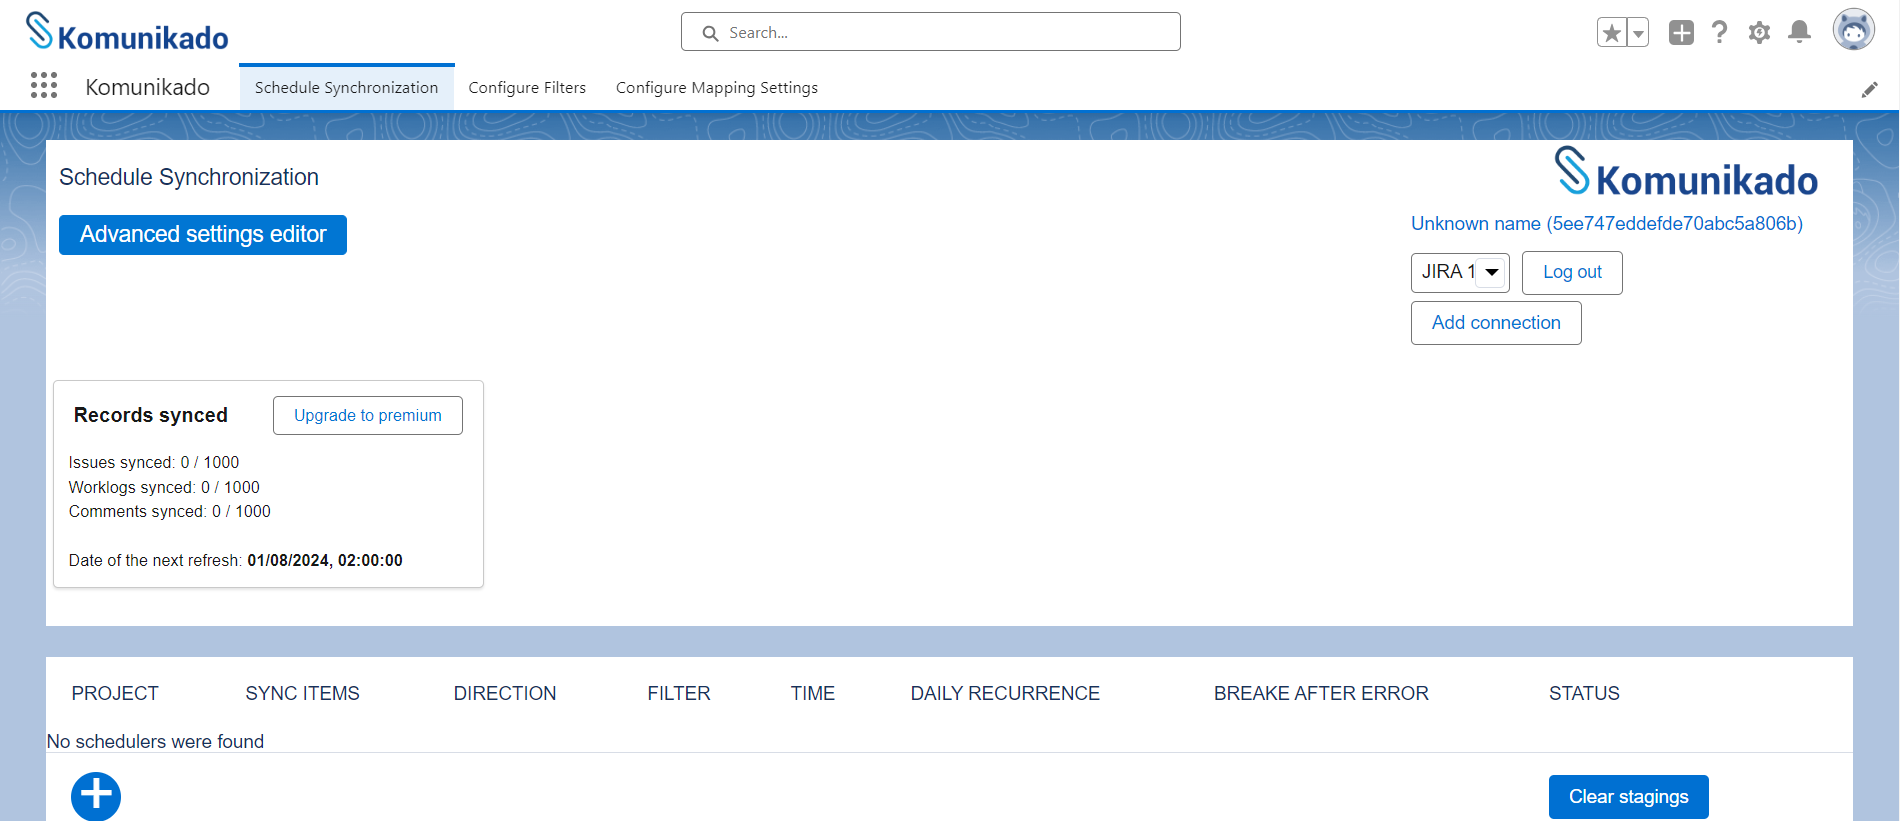
Task: Click the TIME column header
Action: [813, 693]
